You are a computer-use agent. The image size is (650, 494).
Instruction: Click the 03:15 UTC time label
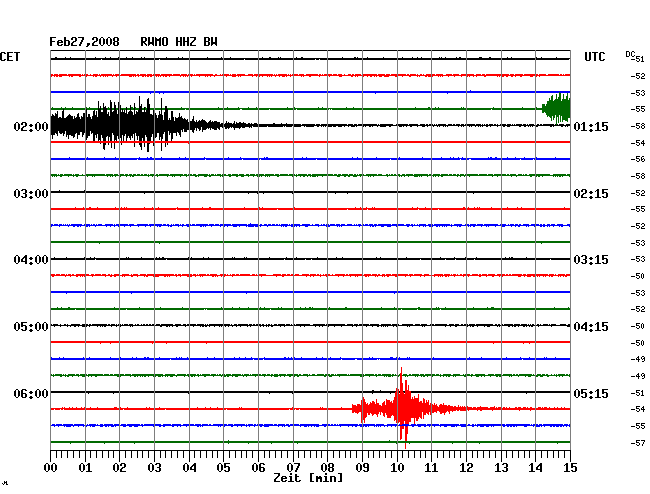click(591, 260)
